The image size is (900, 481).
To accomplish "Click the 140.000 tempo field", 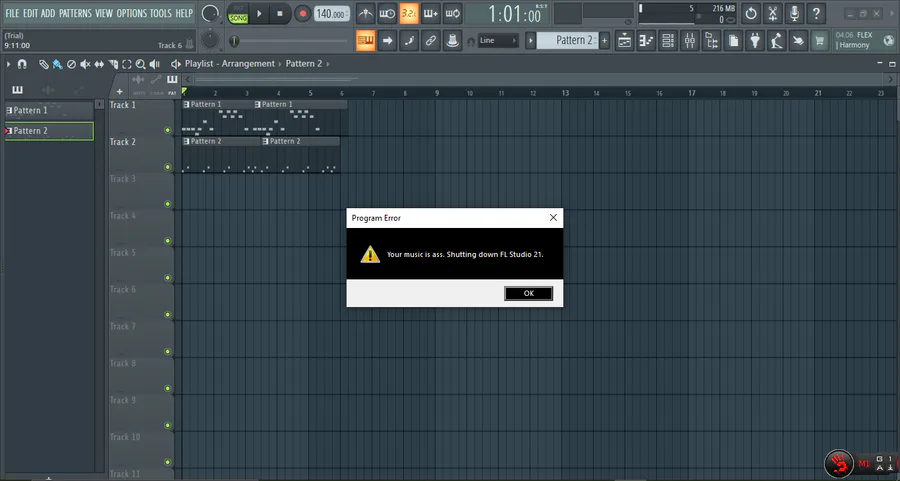I will click(332, 14).
